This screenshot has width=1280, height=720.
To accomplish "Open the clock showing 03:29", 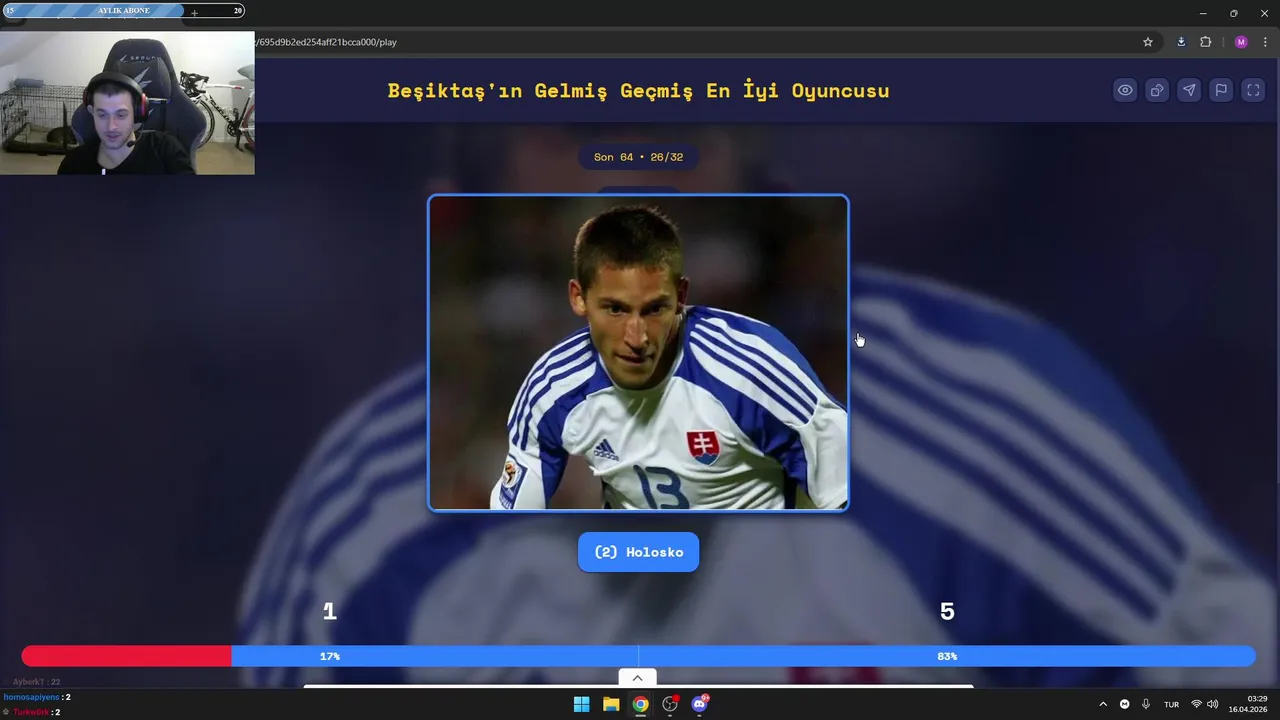I will (1248, 704).
